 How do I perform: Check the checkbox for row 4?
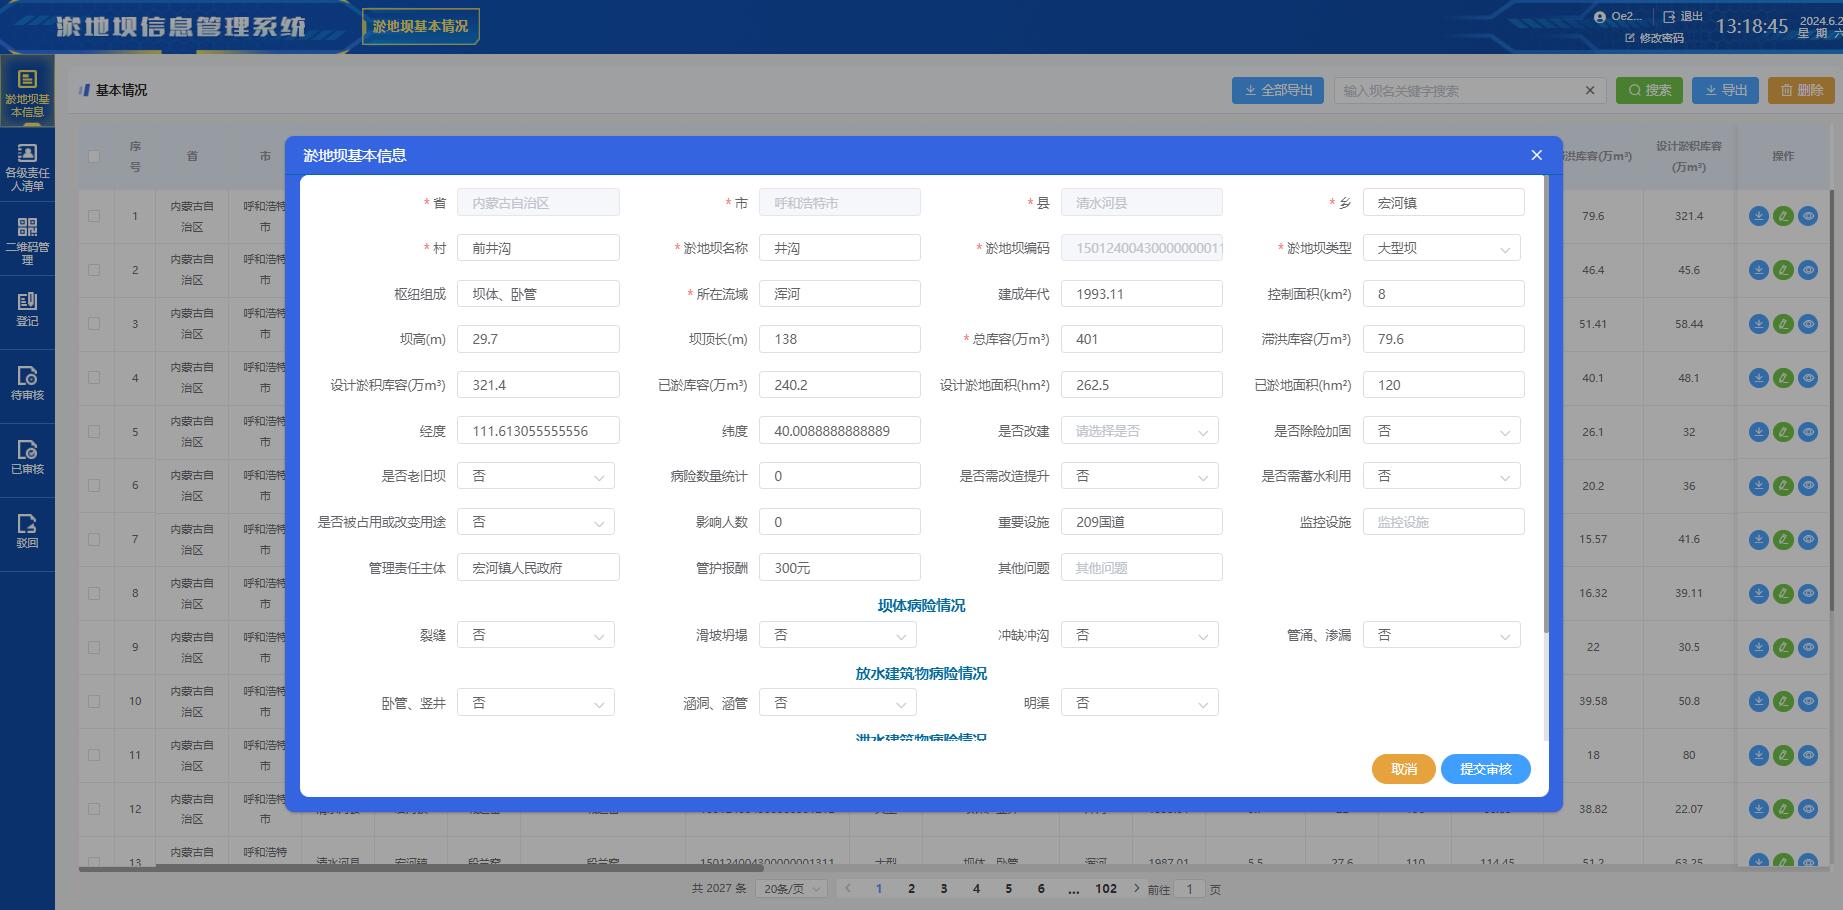(94, 378)
